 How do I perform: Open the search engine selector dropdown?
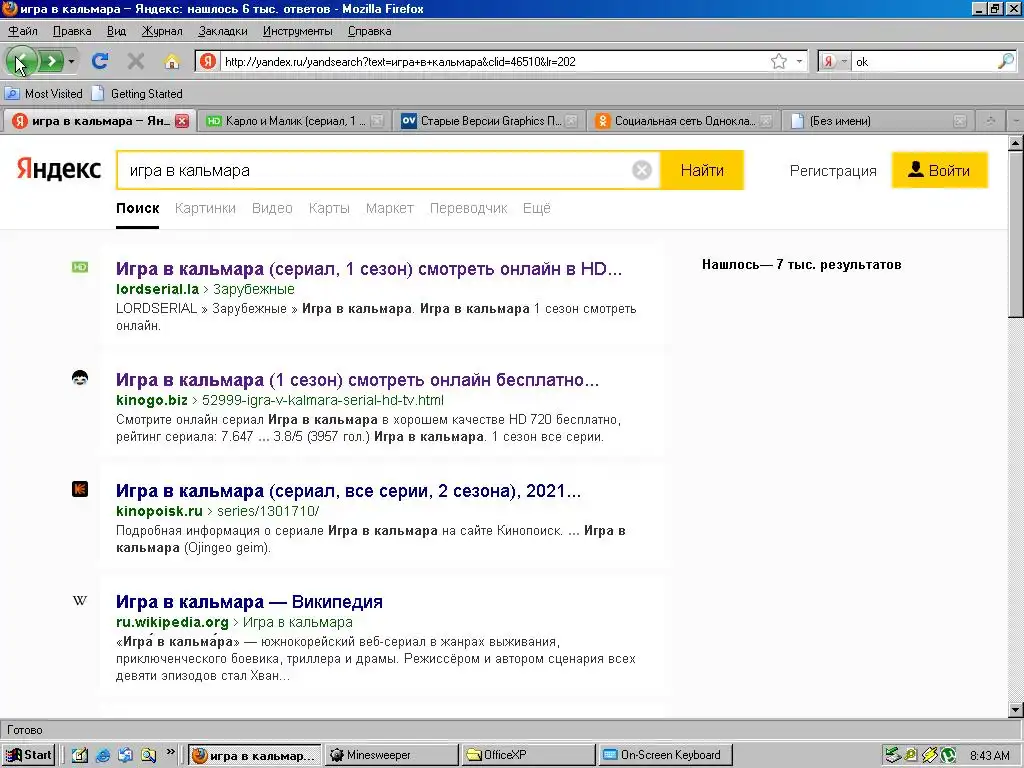tap(834, 61)
